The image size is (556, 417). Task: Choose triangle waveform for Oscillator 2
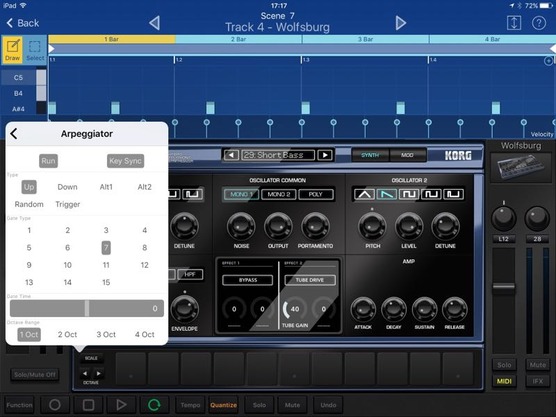(x=365, y=194)
